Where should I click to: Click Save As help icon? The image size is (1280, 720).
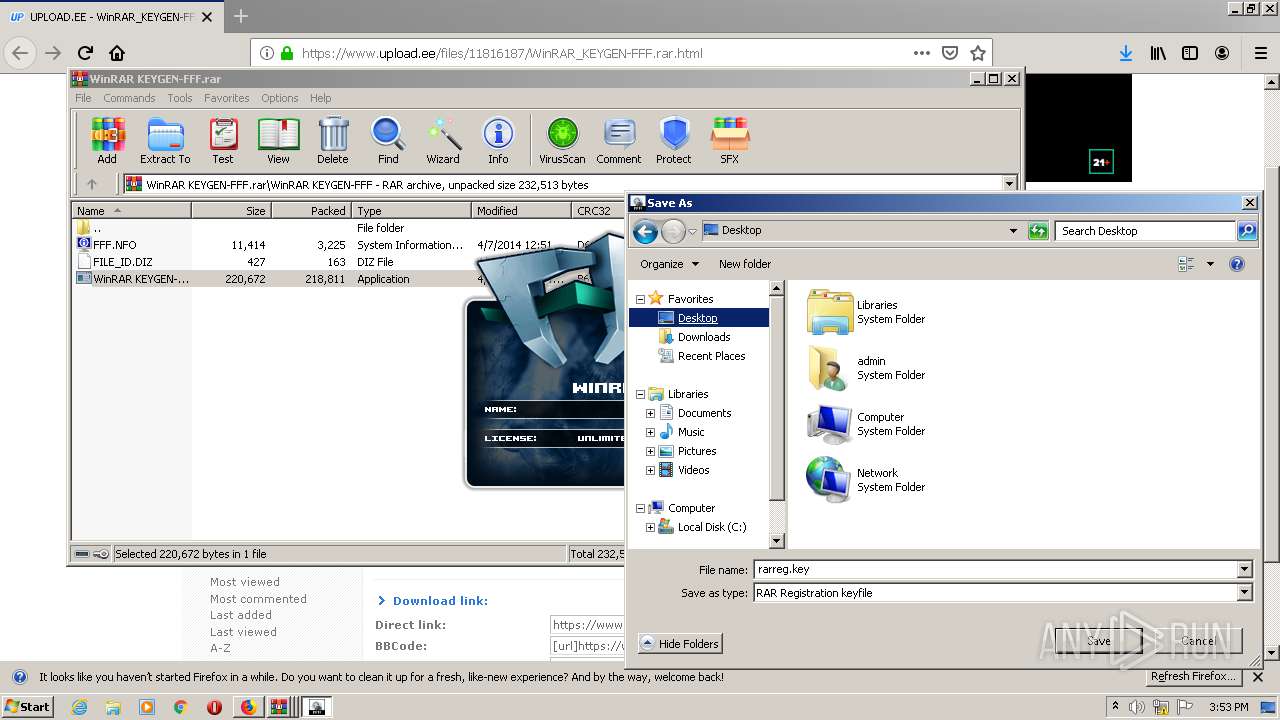[x=1237, y=264]
